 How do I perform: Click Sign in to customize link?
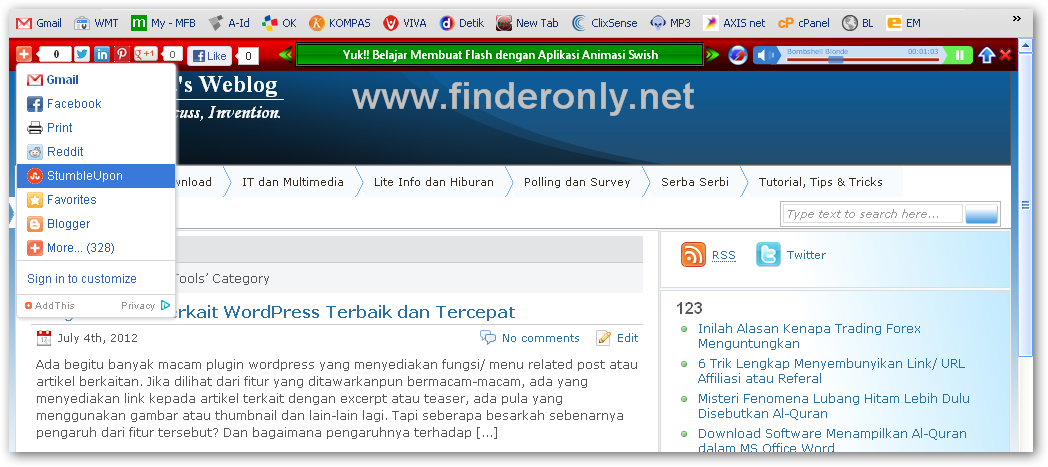coord(82,279)
